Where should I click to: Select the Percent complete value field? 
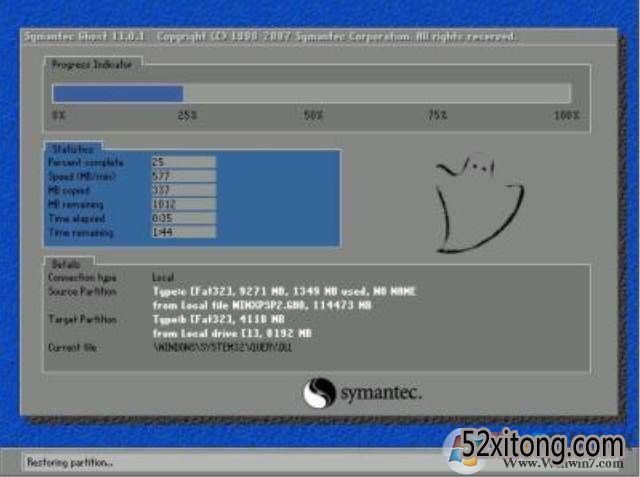tap(183, 162)
